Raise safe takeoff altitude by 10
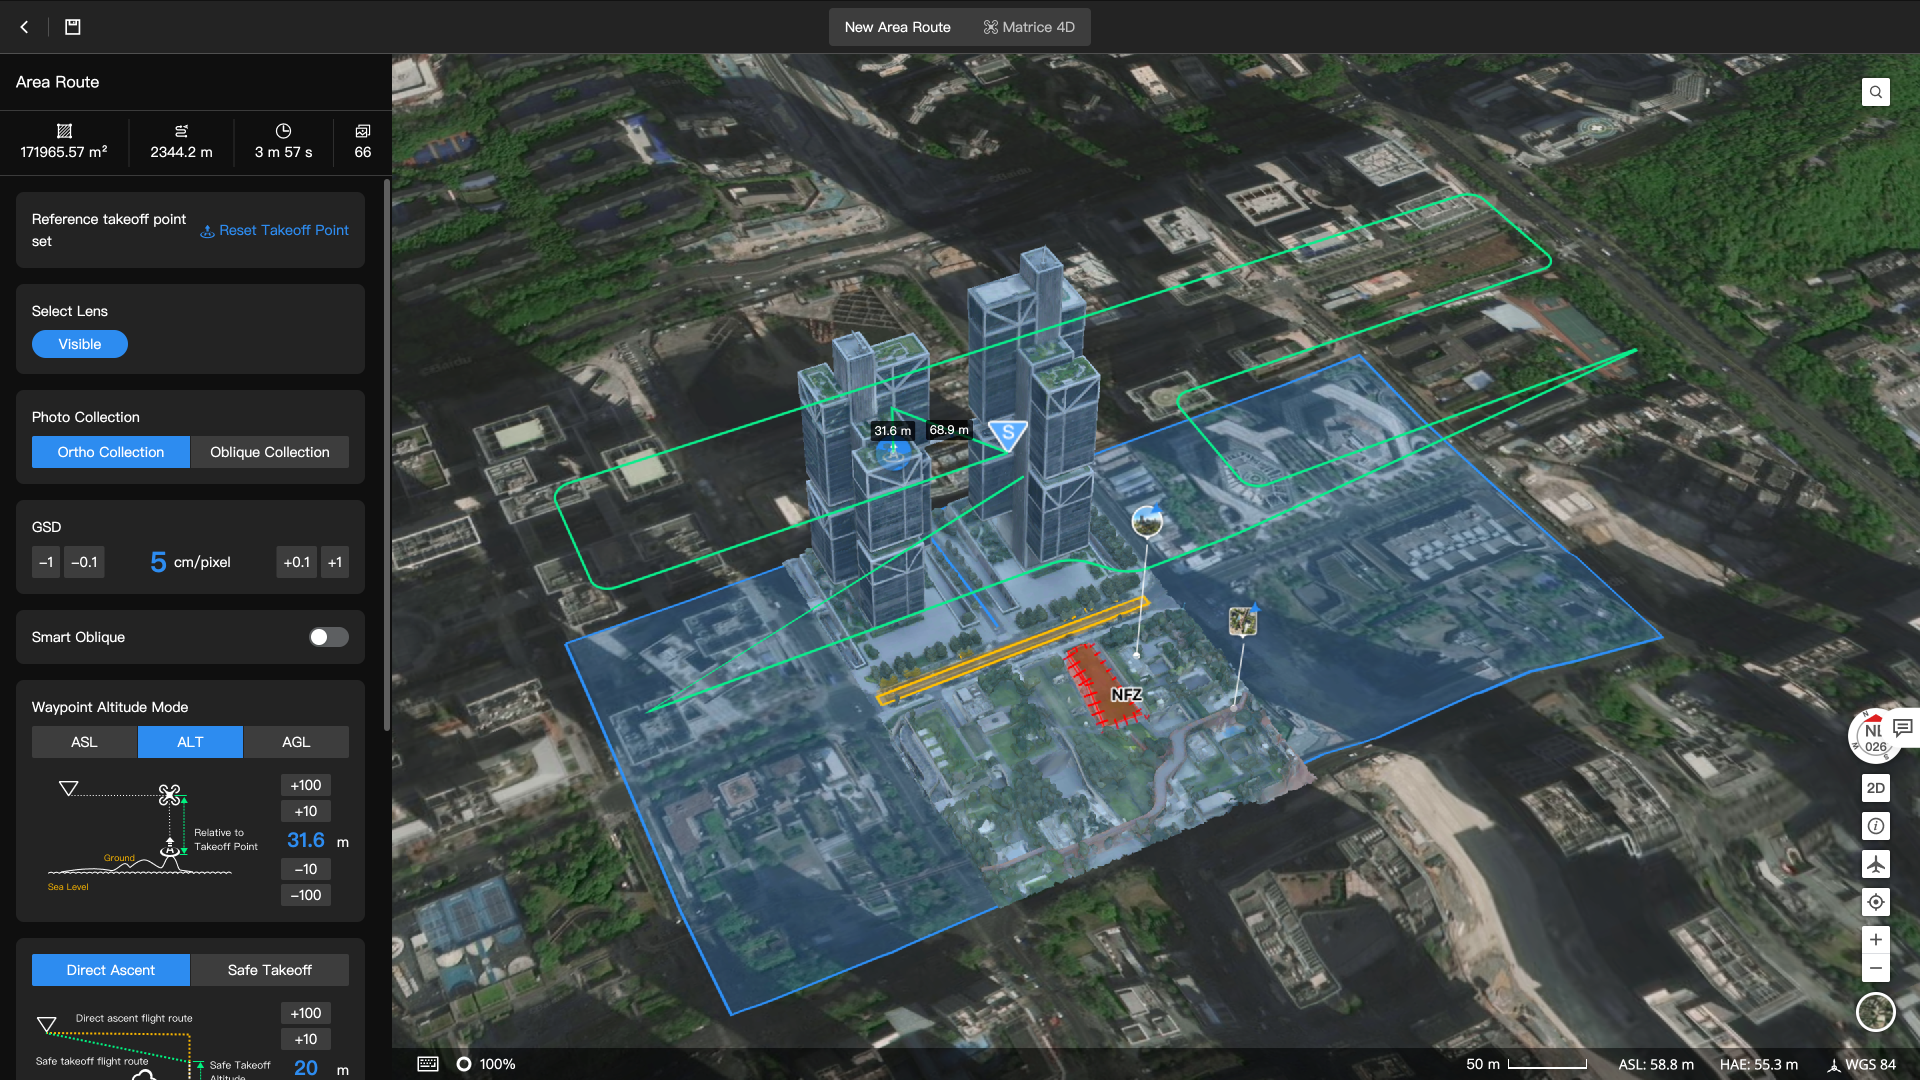 click(x=306, y=1039)
